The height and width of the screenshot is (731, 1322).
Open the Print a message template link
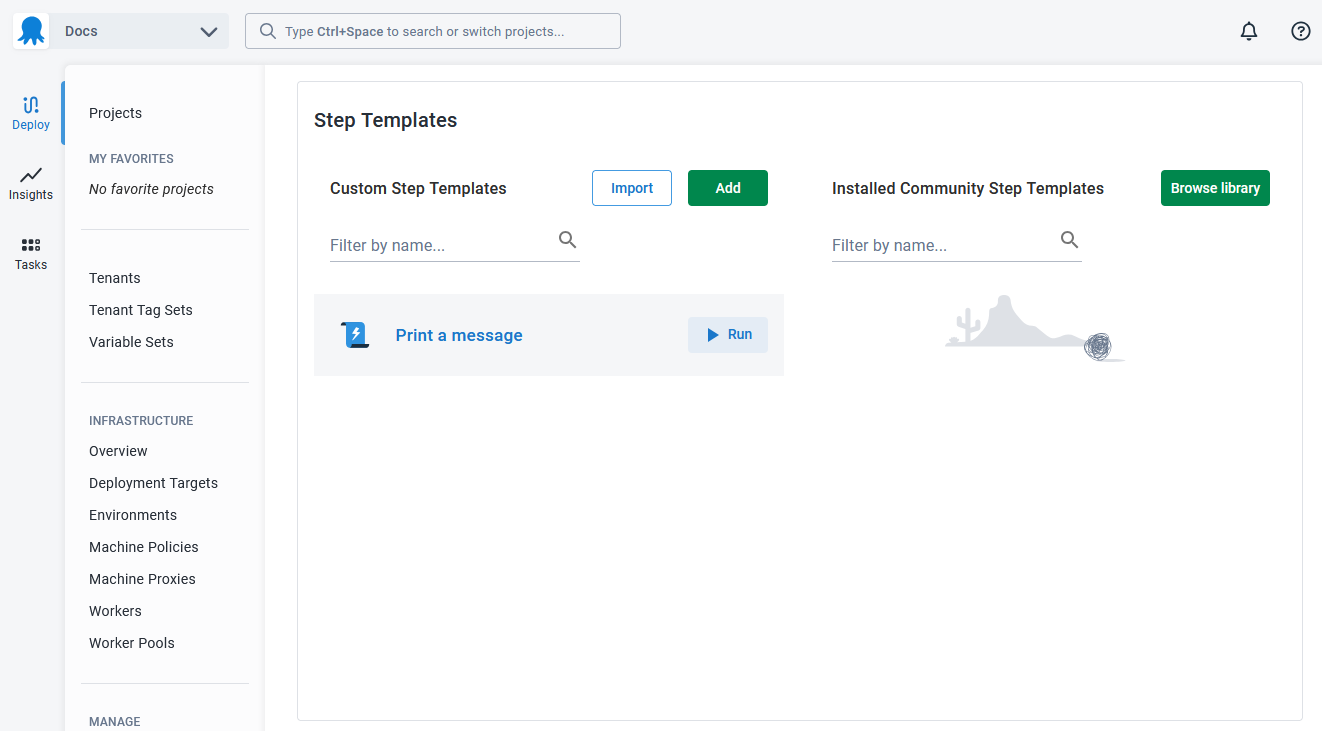459,335
